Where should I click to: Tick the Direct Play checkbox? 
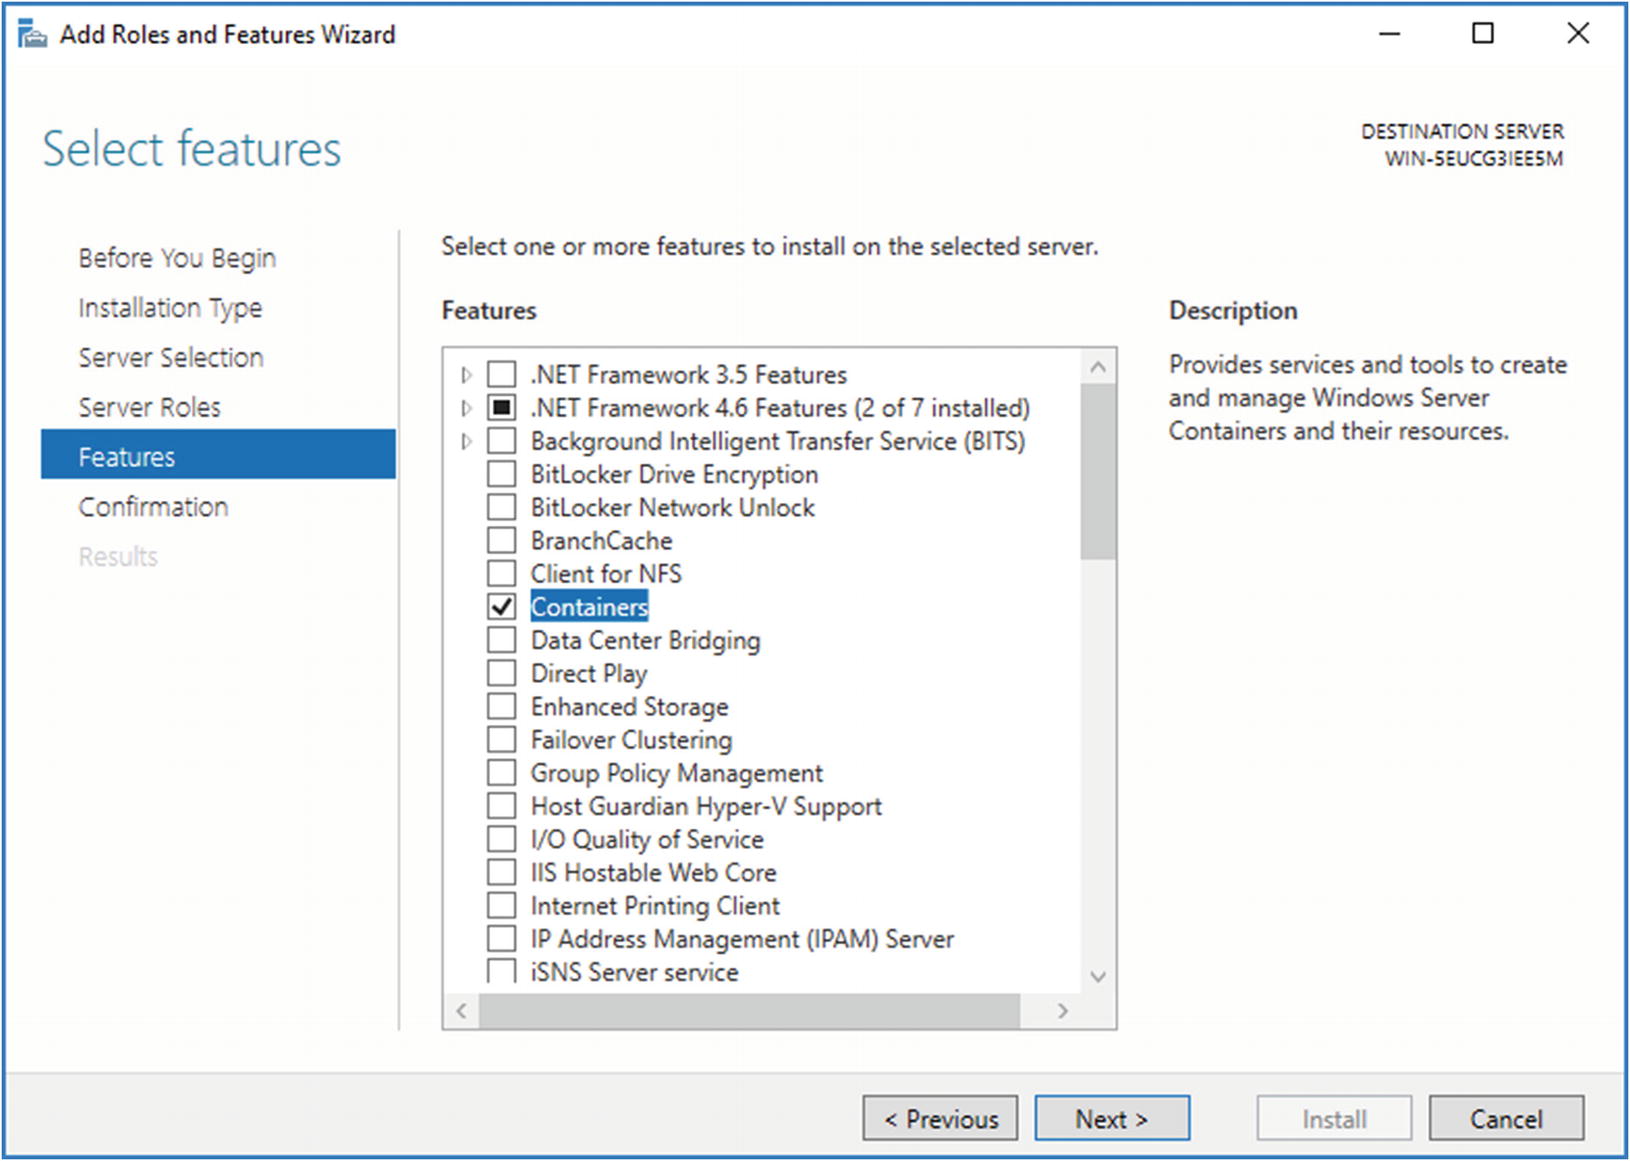point(501,673)
